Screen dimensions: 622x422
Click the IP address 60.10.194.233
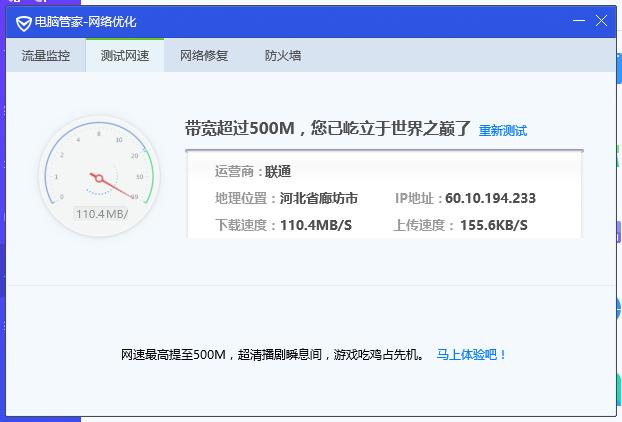490,198
